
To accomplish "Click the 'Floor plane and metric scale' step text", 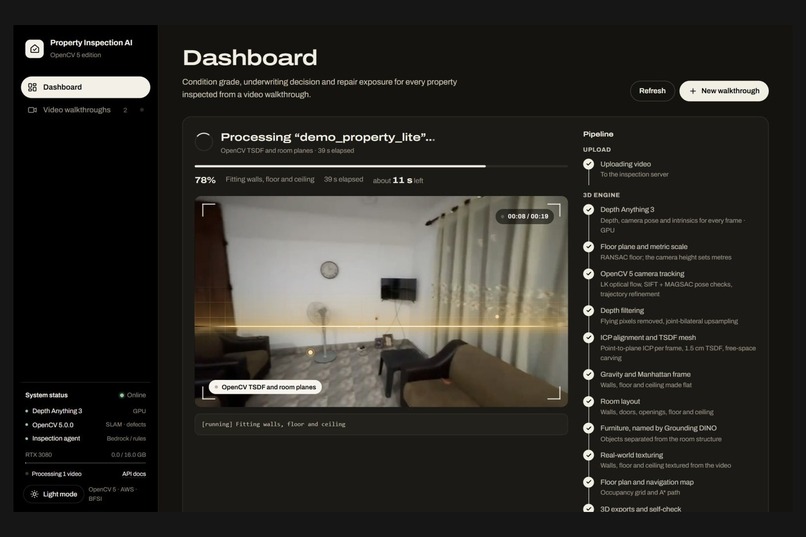I will 644,247.
